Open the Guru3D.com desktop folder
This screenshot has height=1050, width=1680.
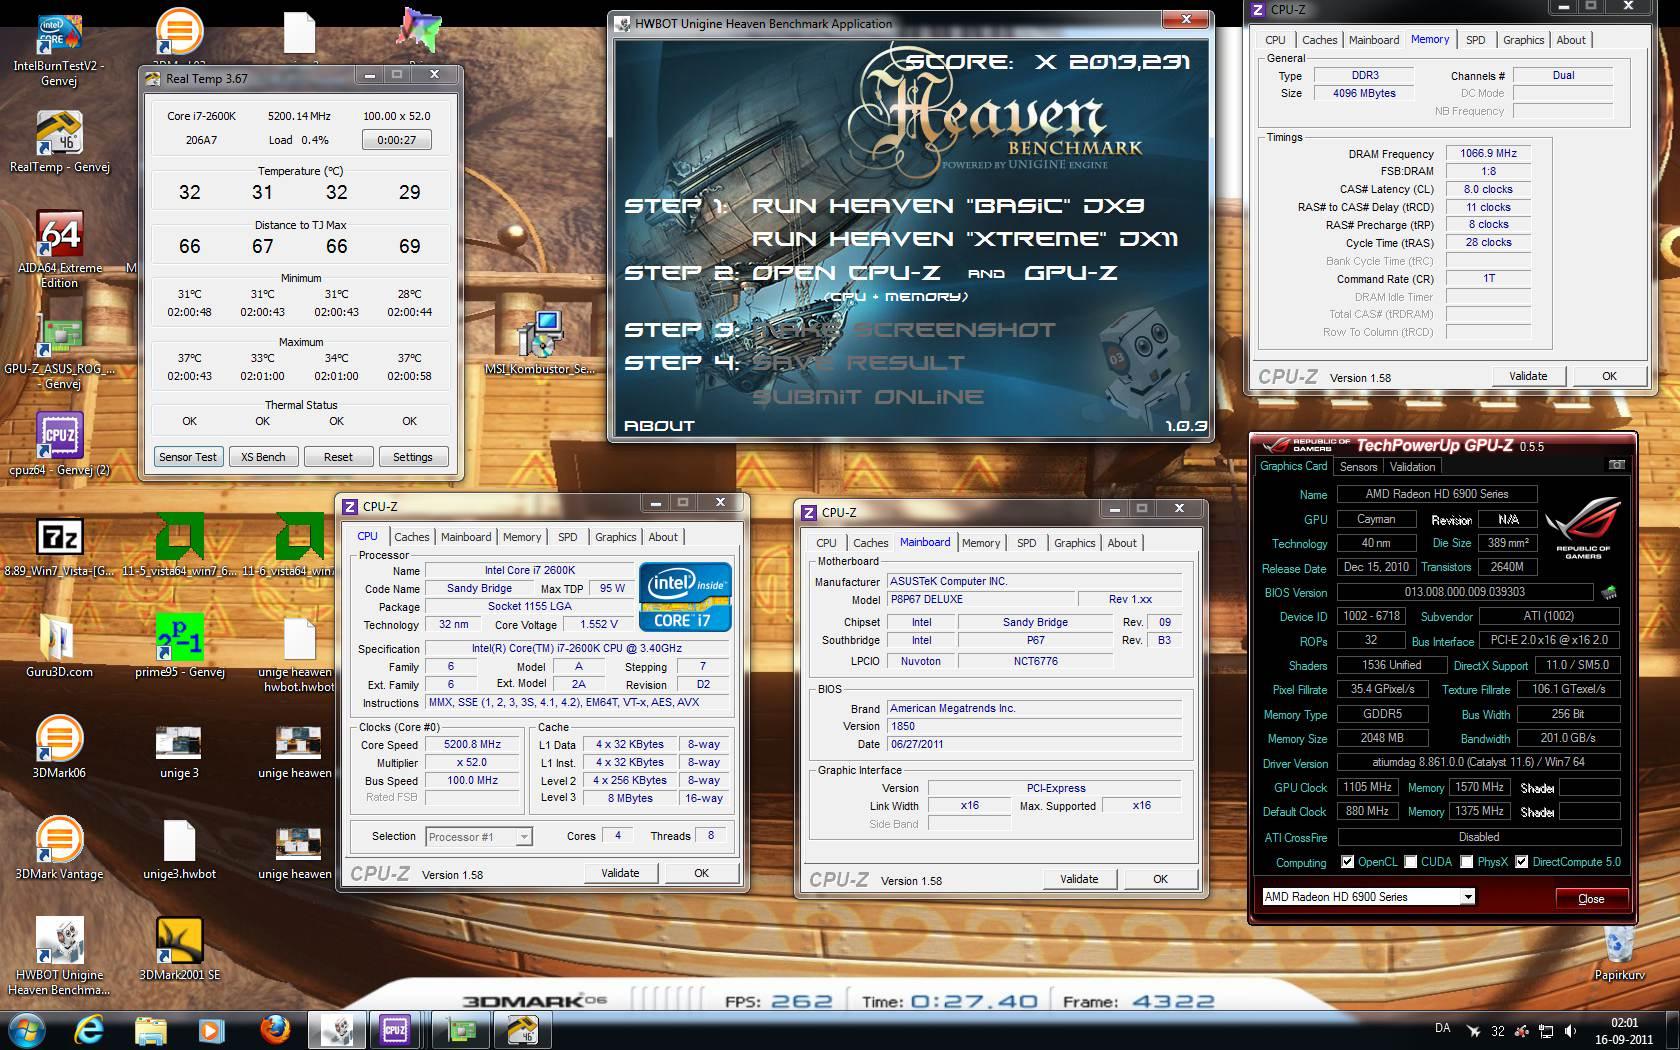(59, 647)
